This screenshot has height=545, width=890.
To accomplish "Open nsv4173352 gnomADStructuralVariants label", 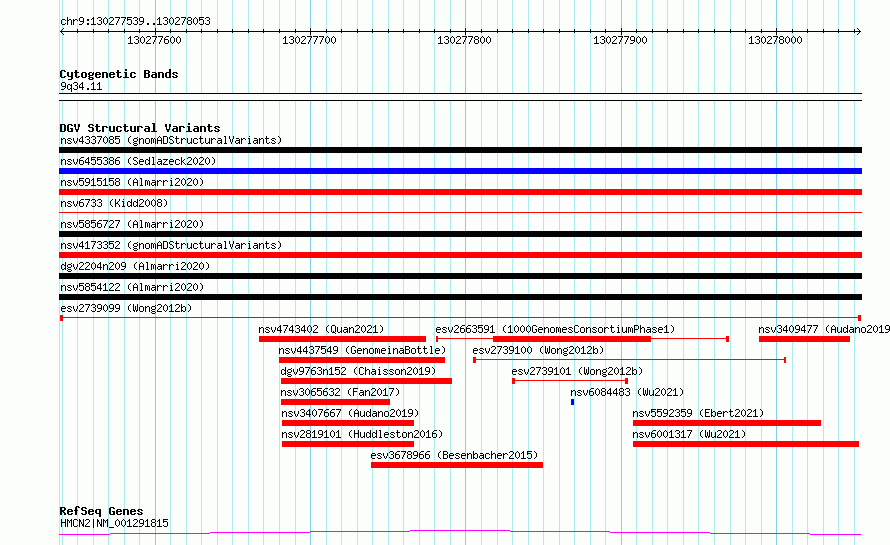I will (171, 245).
